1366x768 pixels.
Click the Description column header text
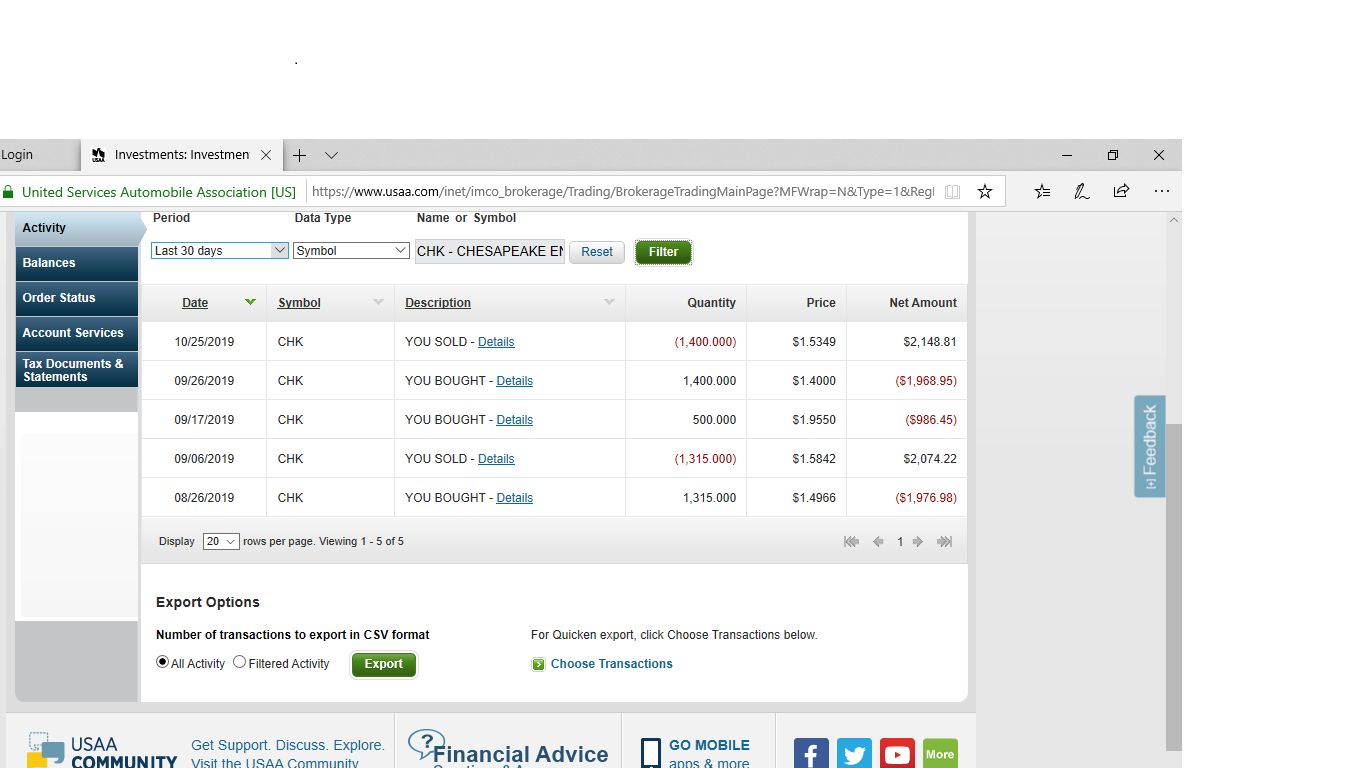click(x=438, y=303)
